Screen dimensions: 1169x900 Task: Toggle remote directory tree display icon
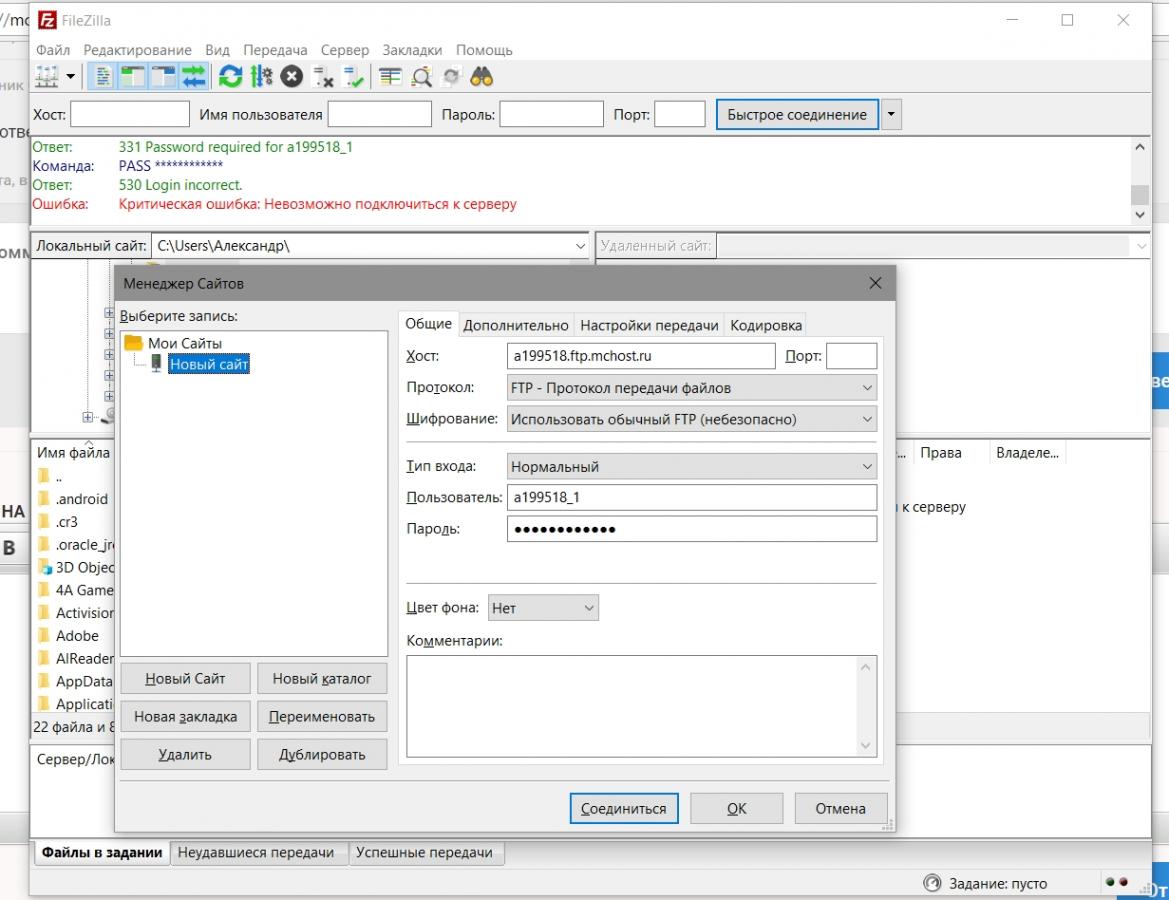point(163,76)
